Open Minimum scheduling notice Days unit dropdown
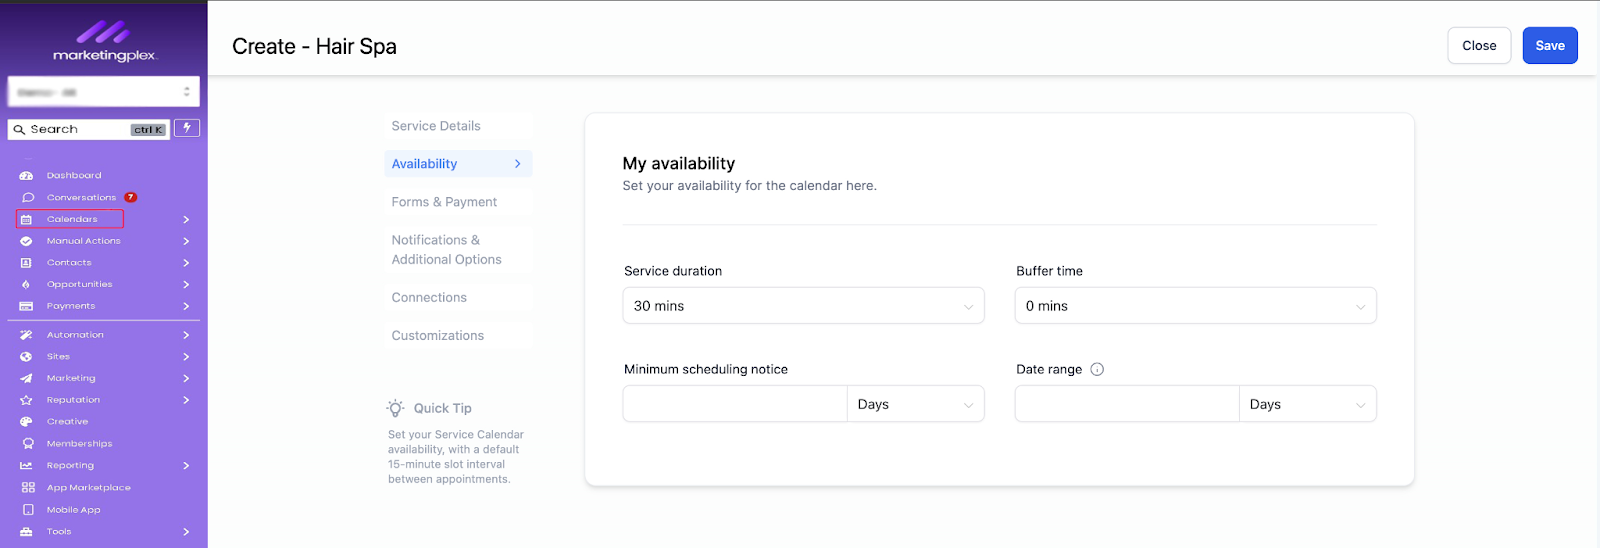This screenshot has height=548, width=1600. point(915,404)
